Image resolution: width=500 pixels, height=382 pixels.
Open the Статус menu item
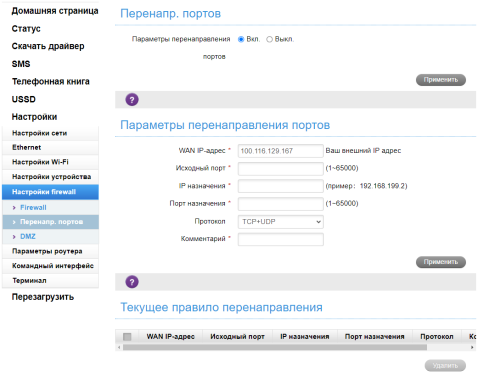pos(26,29)
